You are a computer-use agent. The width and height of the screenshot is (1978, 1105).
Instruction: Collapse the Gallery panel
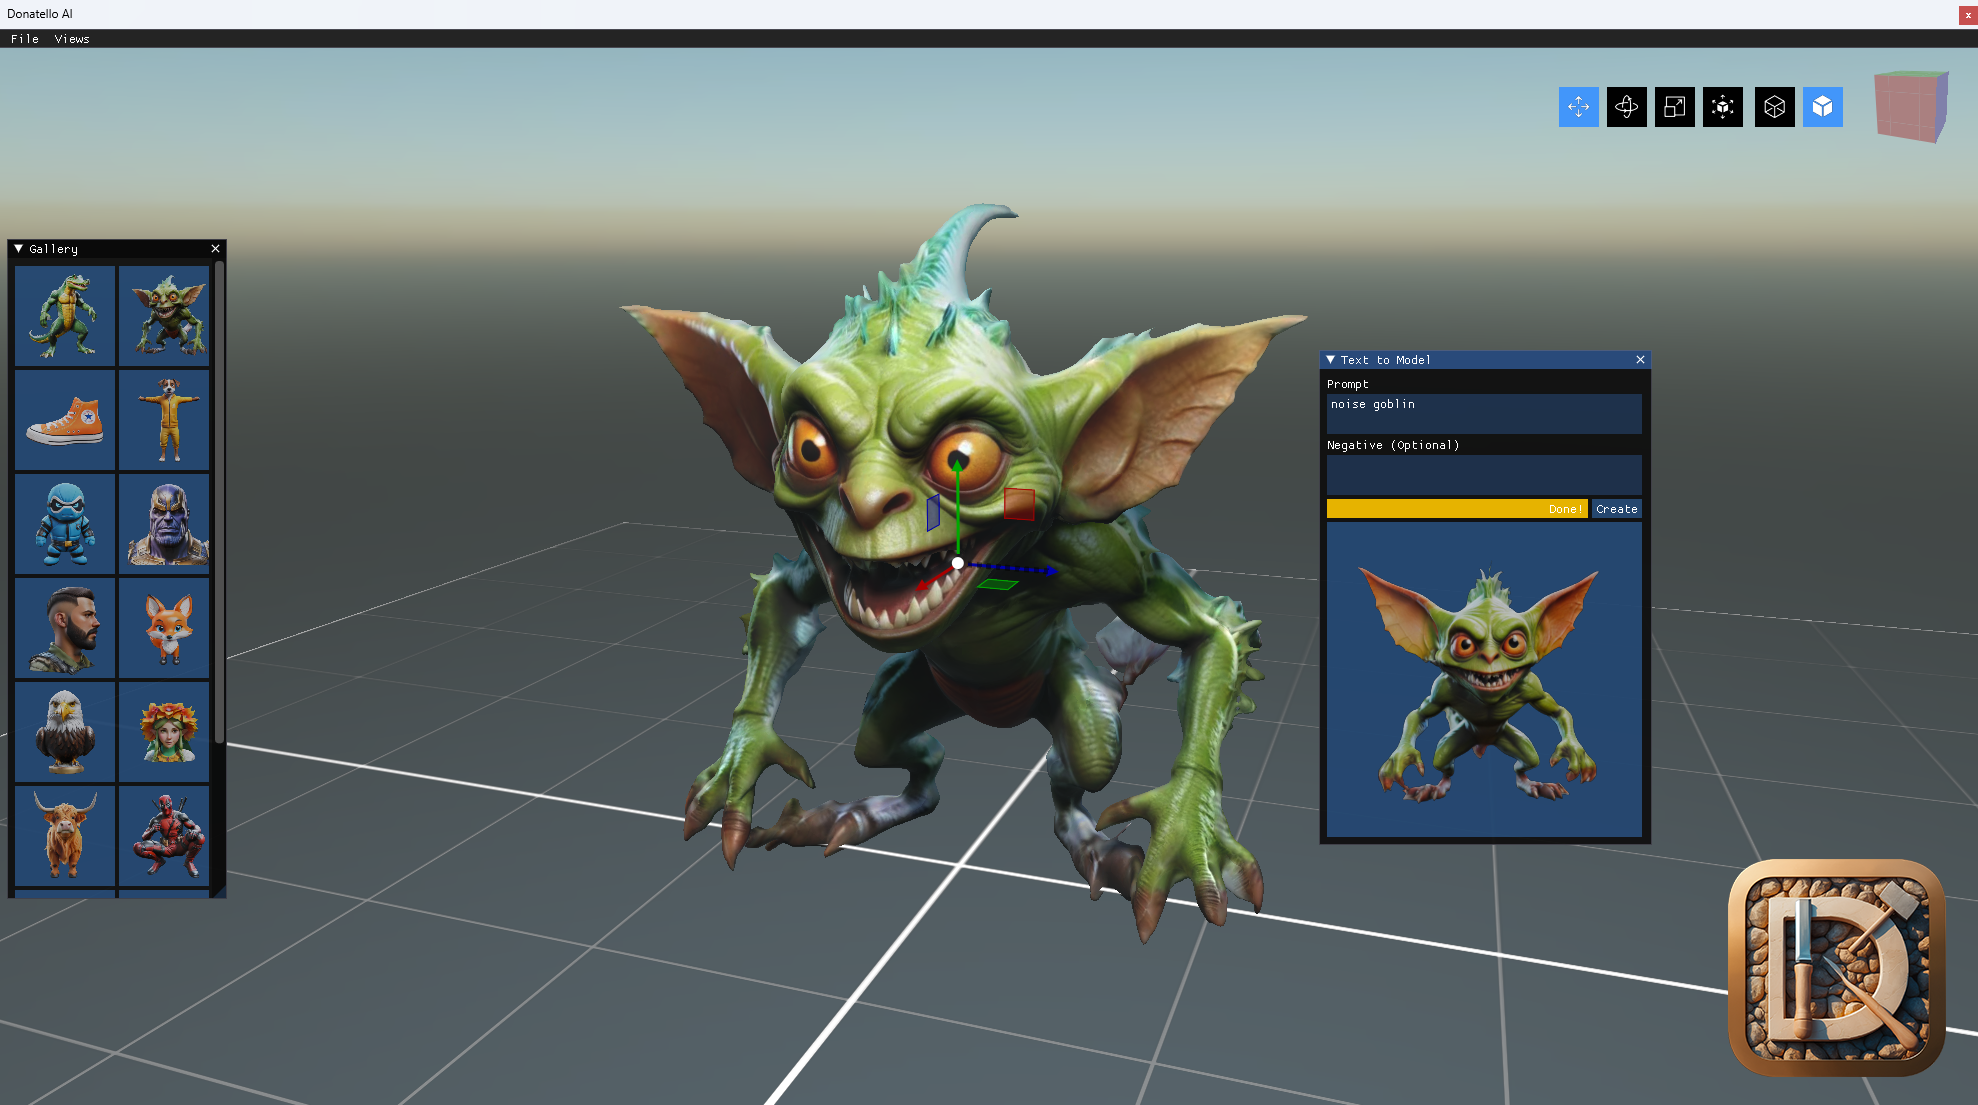point(18,249)
